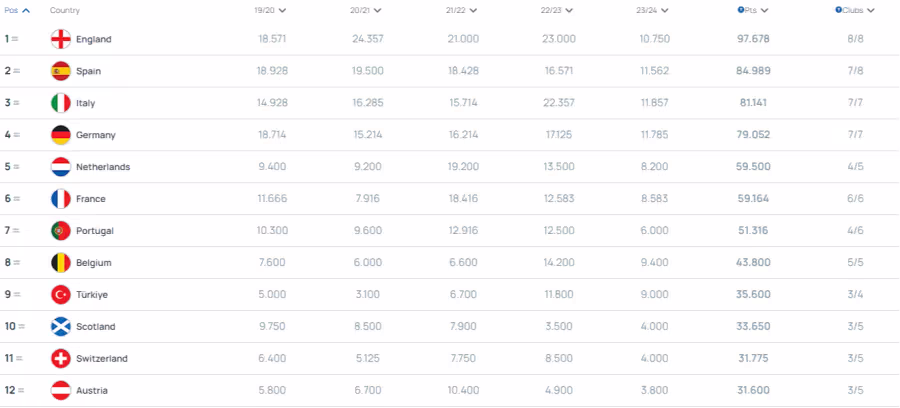The image size is (900, 408).
Task: Click the Scotland flag icon
Action: pyautogui.click(x=60, y=327)
